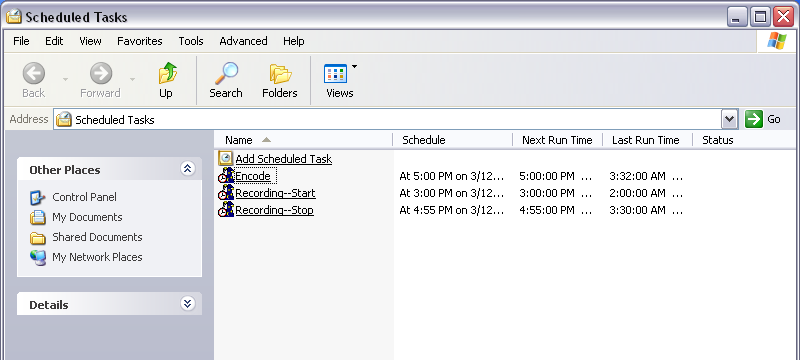The image size is (800, 360).
Task: Go to Shared Documents link
Action: (x=97, y=237)
